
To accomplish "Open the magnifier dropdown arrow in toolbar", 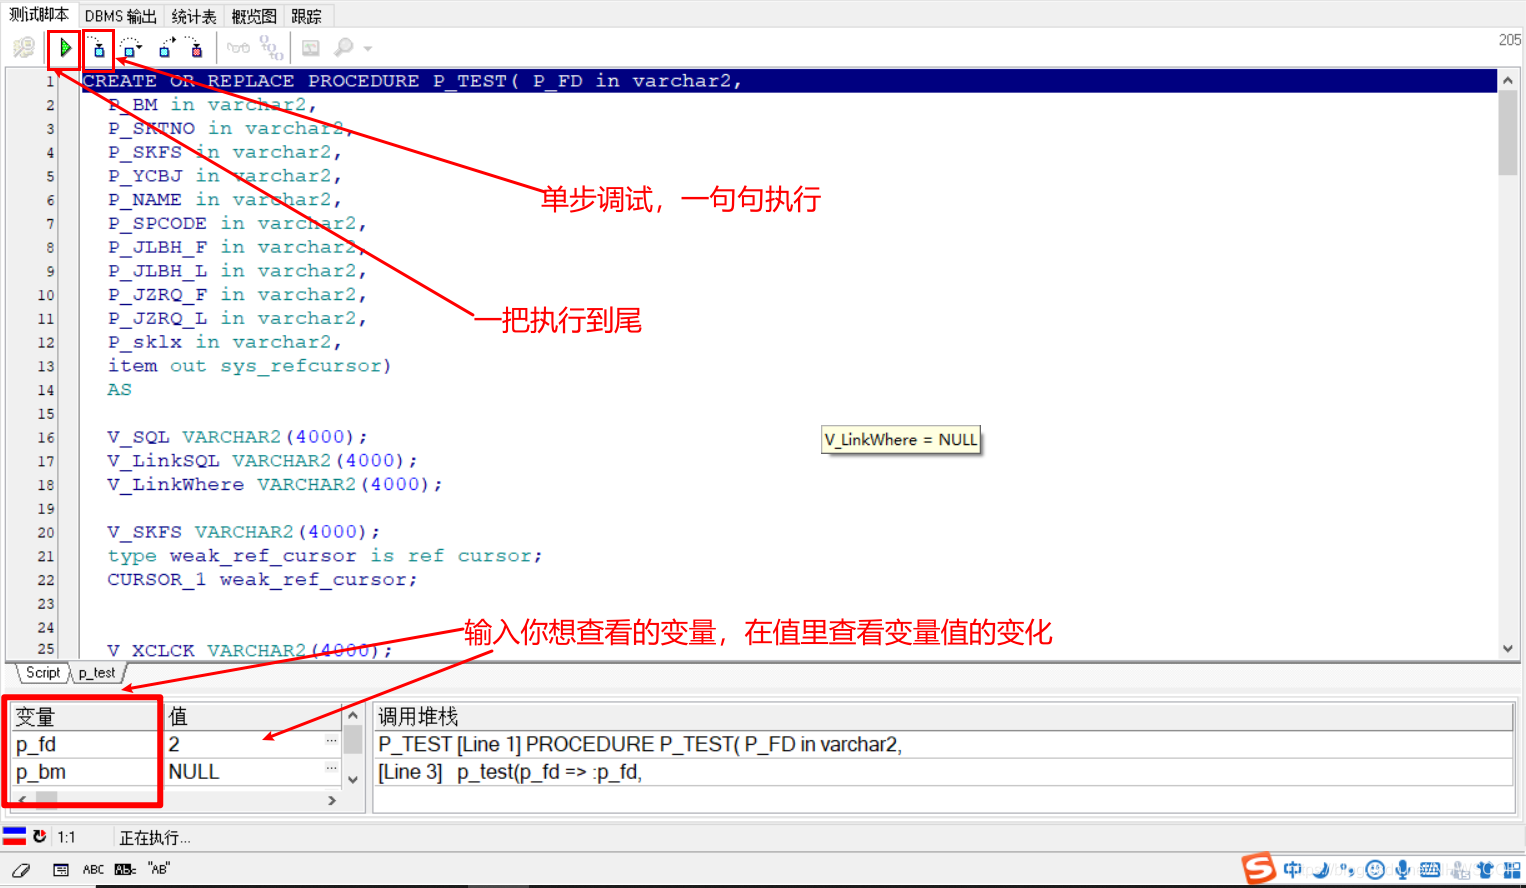I will coord(368,48).
